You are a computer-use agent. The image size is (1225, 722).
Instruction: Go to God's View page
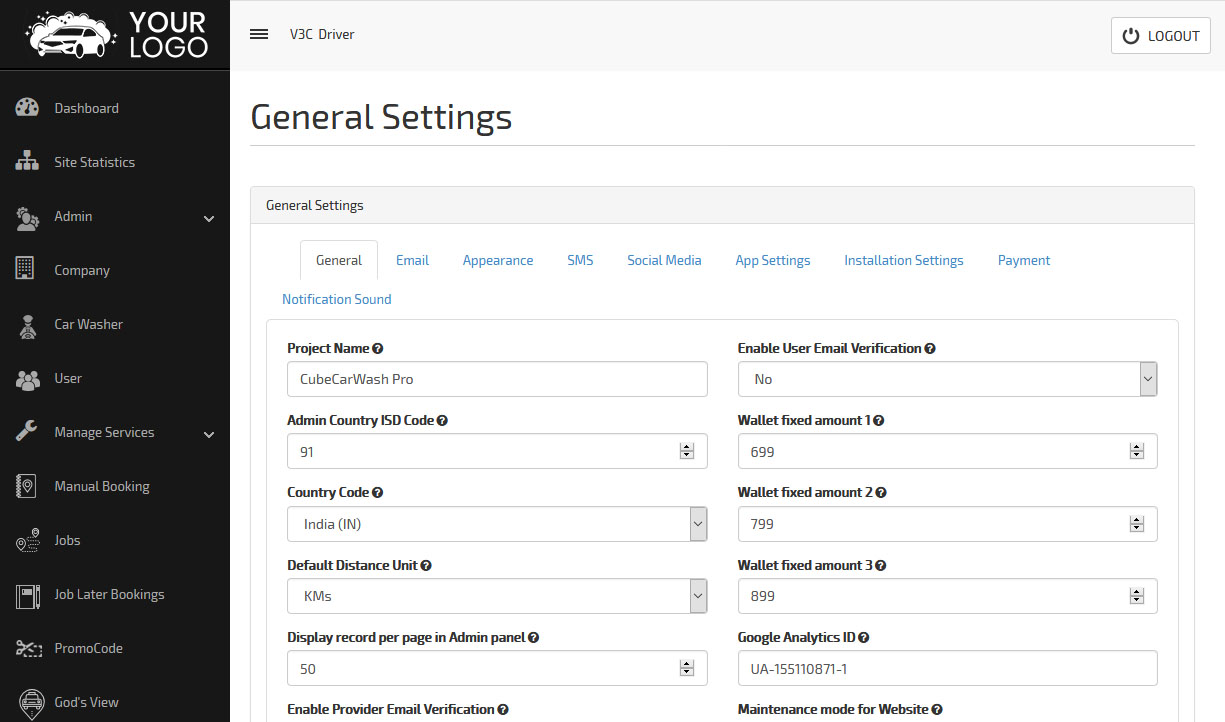(x=86, y=702)
